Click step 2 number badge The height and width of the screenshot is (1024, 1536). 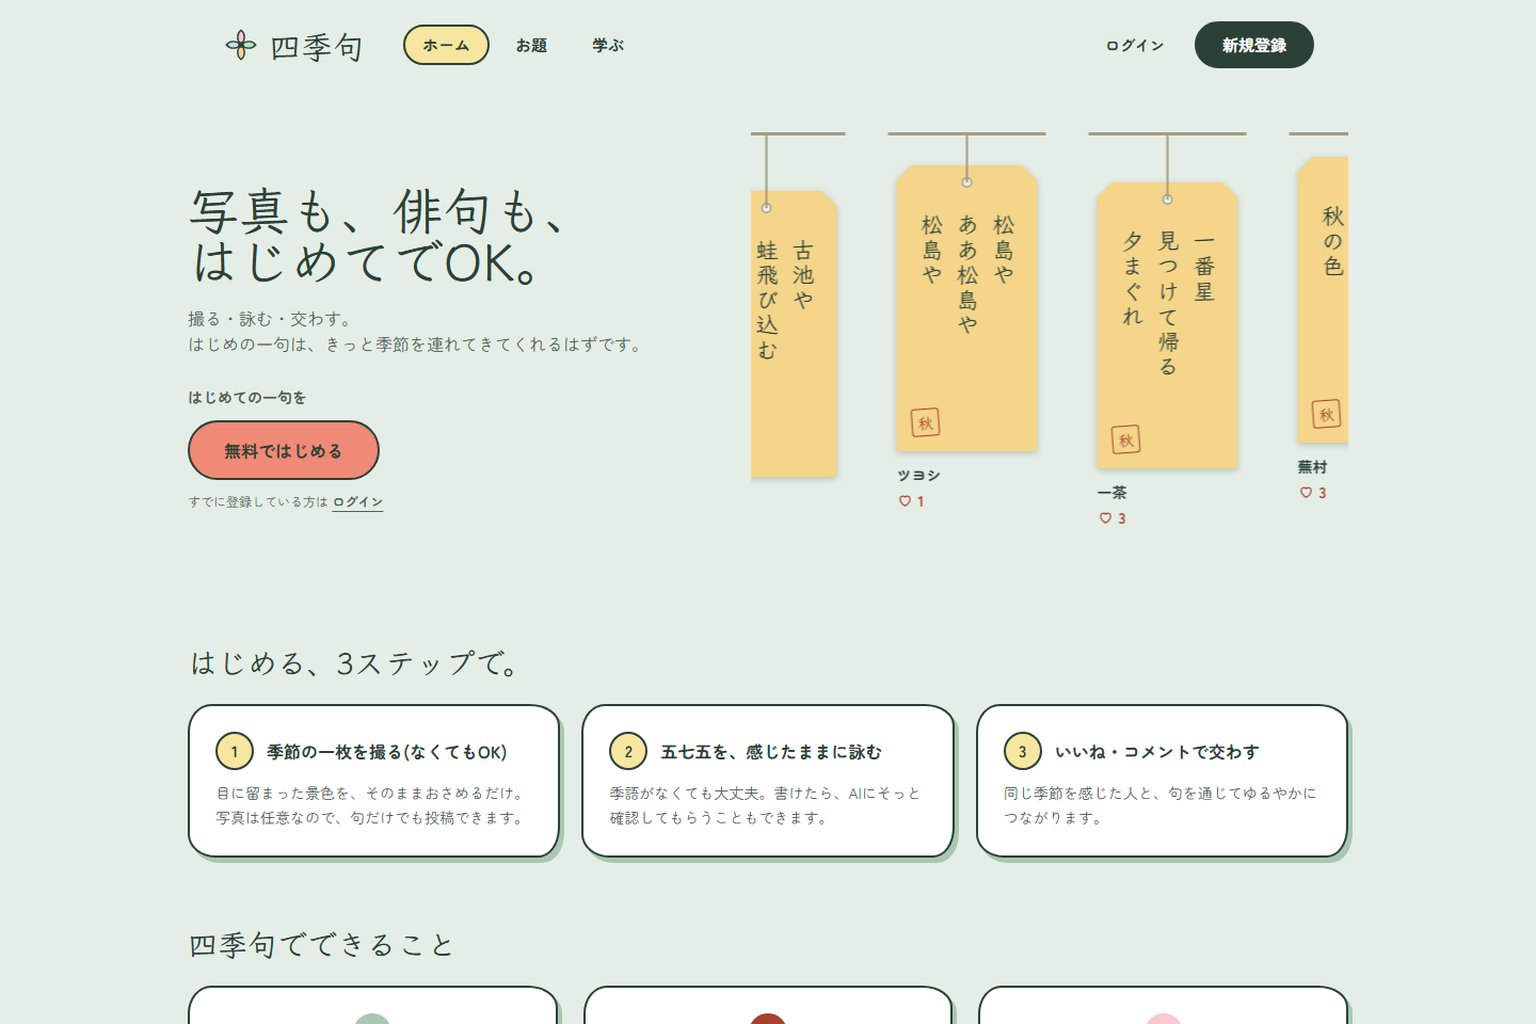pos(628,751)
